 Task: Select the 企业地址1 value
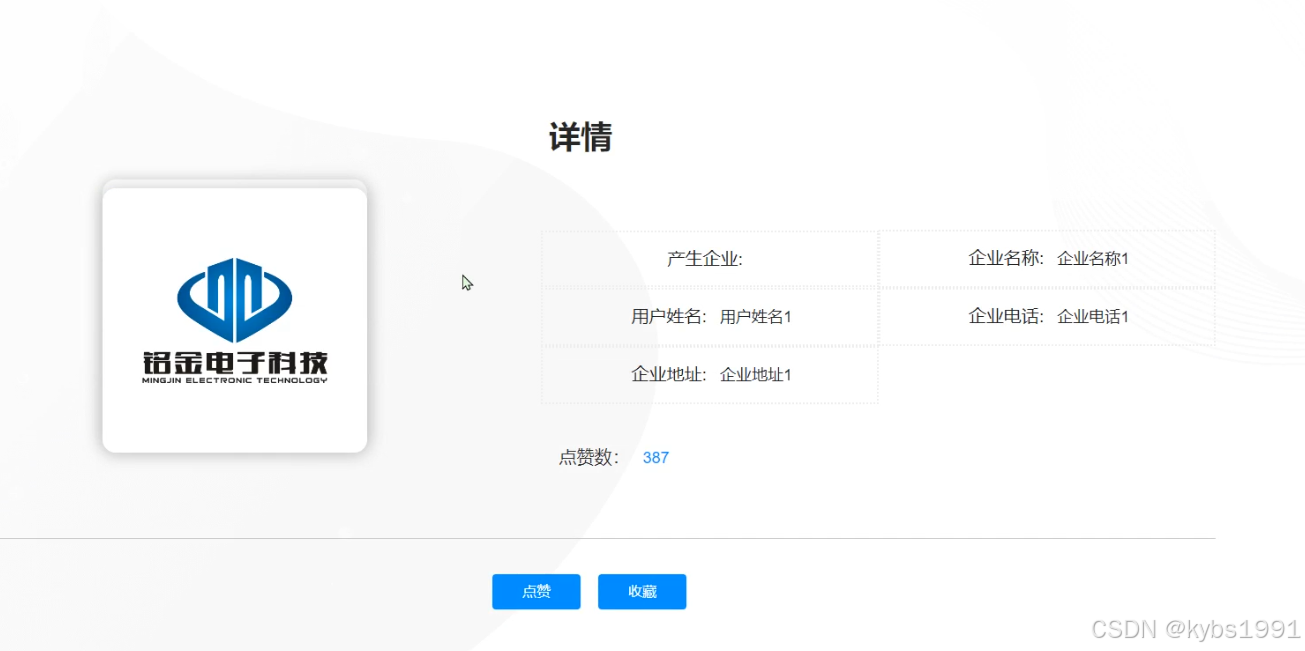(756, 375)
